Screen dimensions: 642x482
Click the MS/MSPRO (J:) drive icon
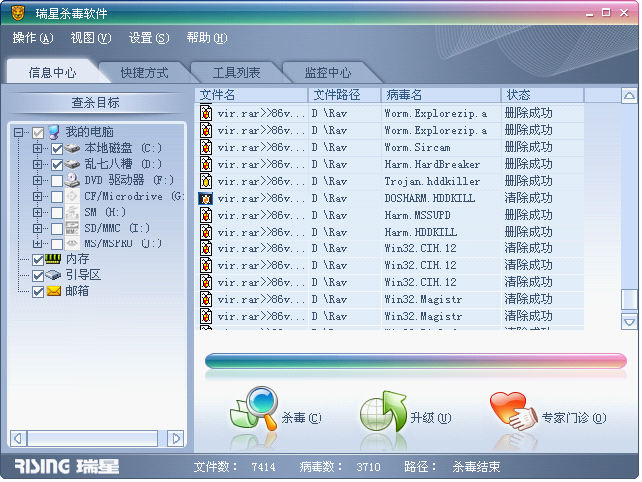72,244
